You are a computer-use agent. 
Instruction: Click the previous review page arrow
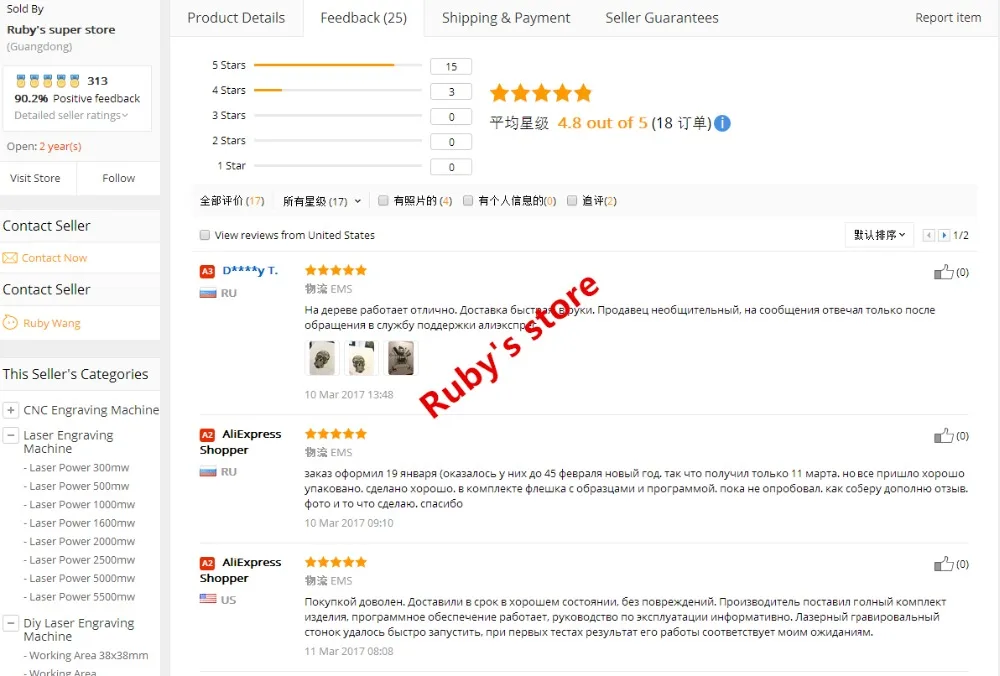929,235
